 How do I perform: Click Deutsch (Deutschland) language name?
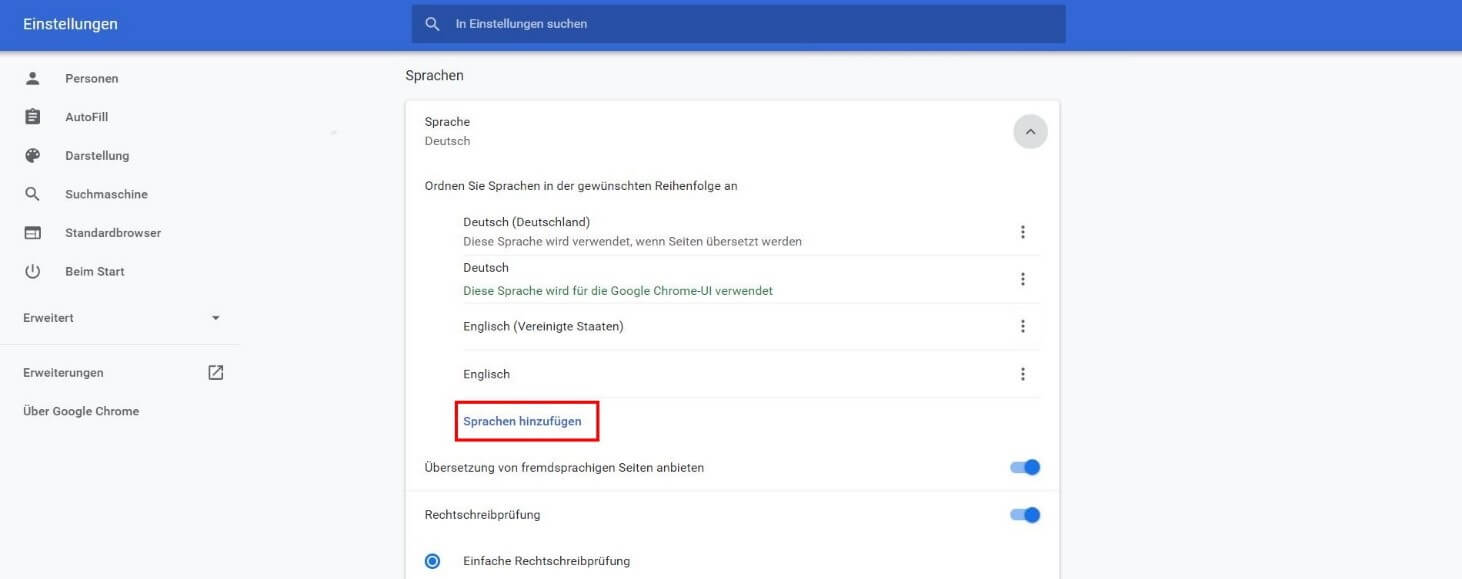[526, 222]
